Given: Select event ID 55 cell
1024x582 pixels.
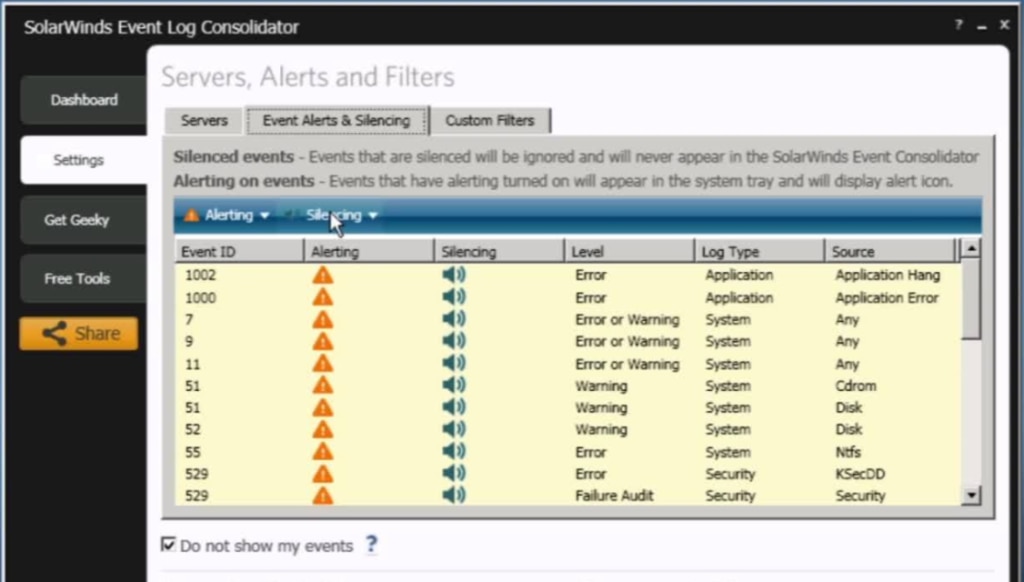Looking at the screenshot, I should pos(193,452).
